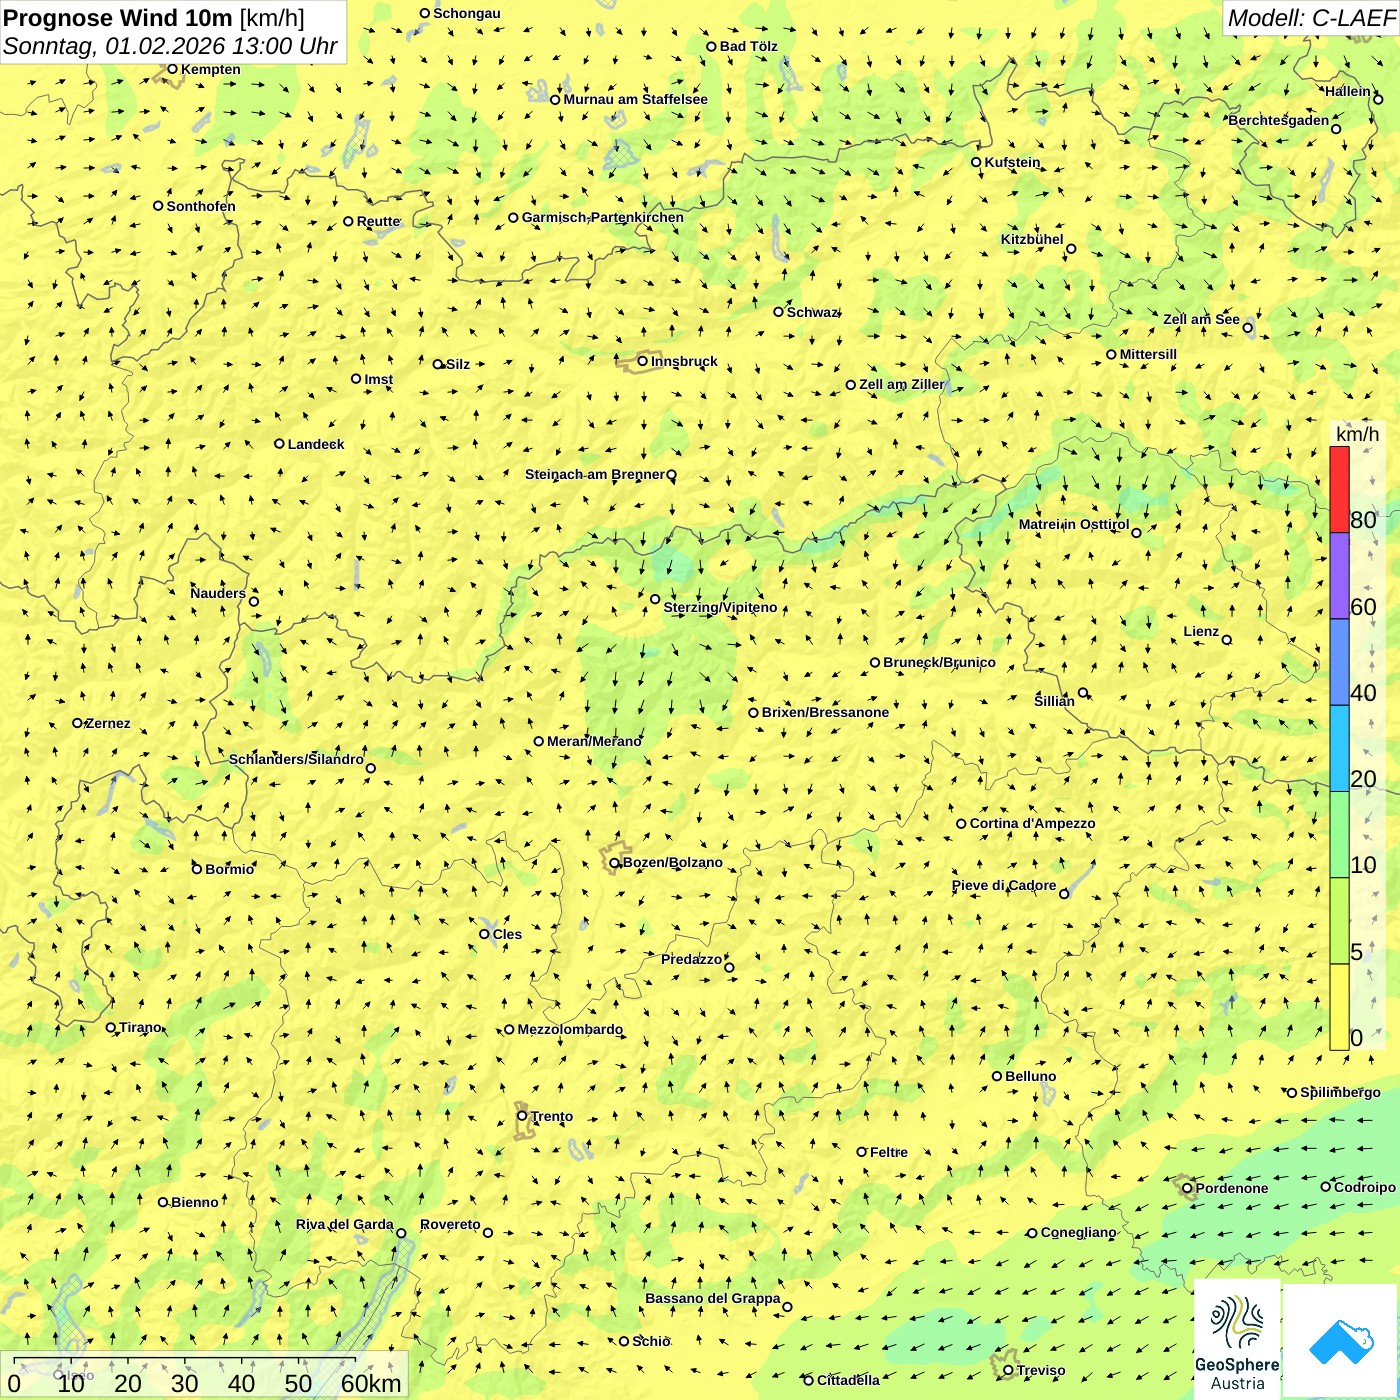This screenshot has height=1400, width=1400.
Task: Click the 'Sillian' label
Action: point(1055,701)
